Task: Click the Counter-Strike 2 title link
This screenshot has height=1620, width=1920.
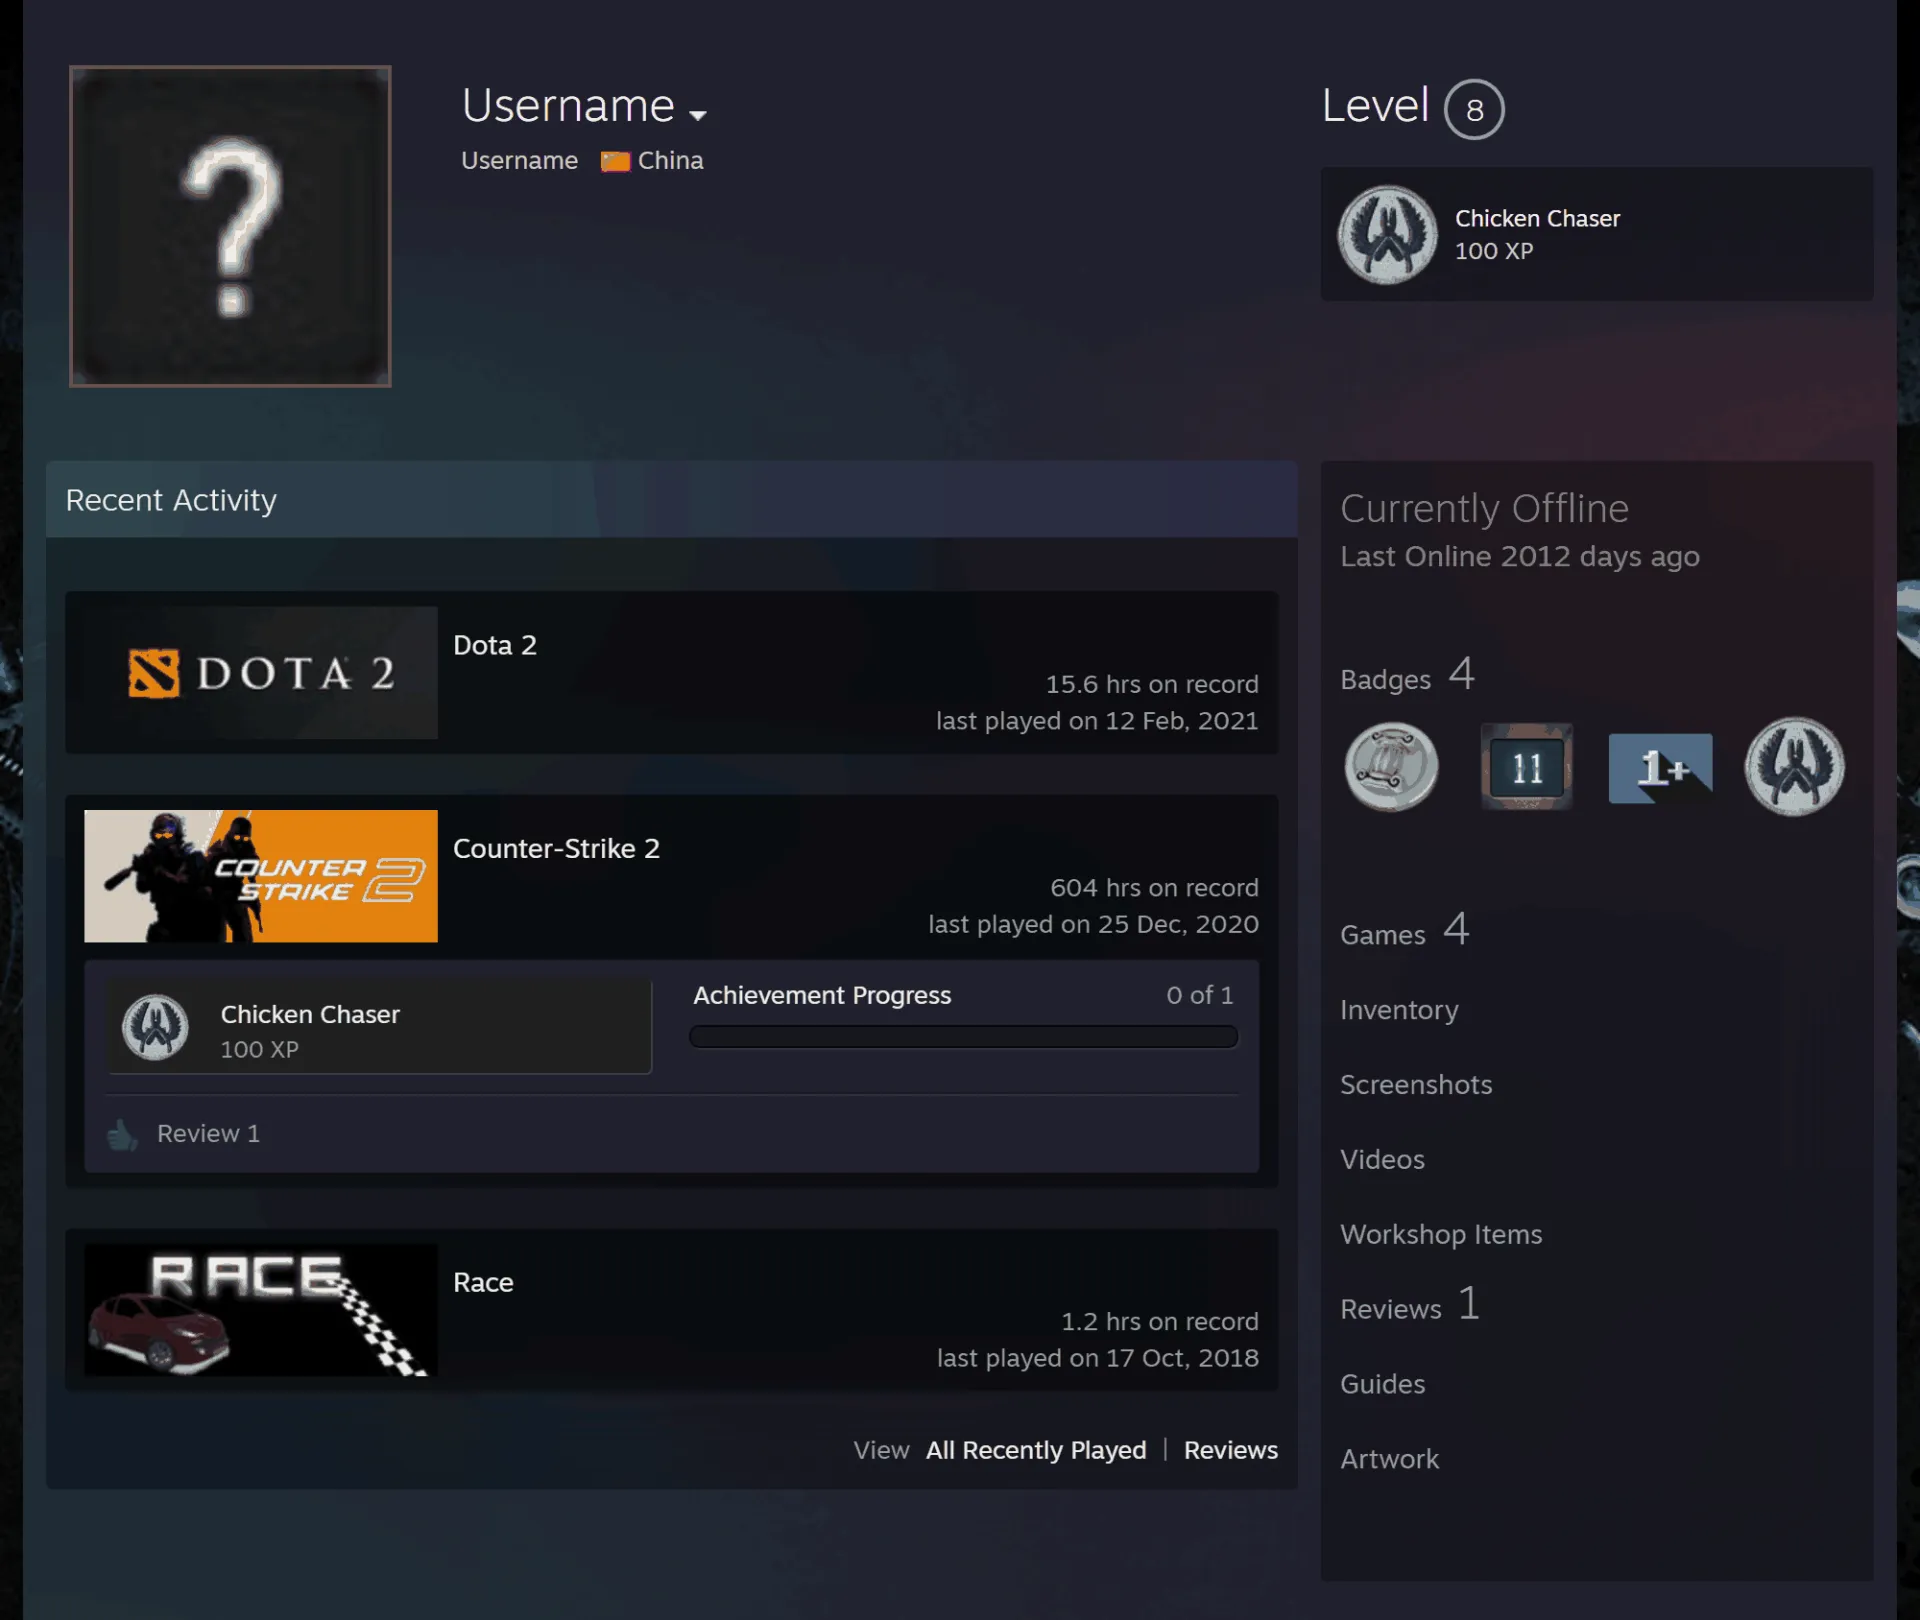Action: [556, 848]
